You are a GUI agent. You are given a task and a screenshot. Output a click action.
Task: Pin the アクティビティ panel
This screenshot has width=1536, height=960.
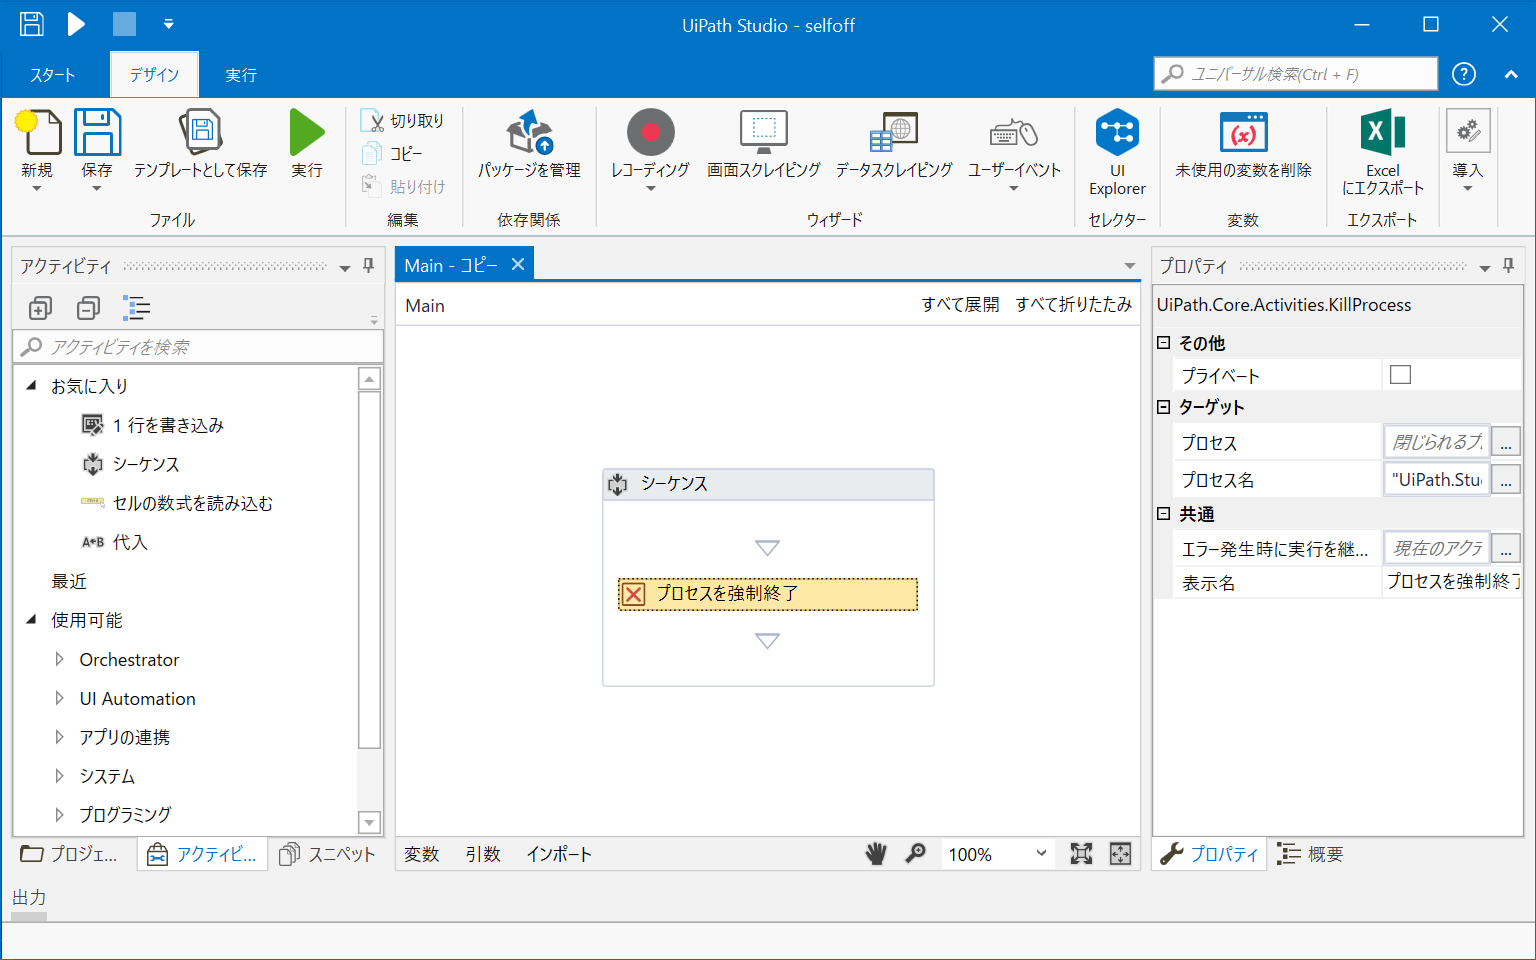click(x=369, y=265)
